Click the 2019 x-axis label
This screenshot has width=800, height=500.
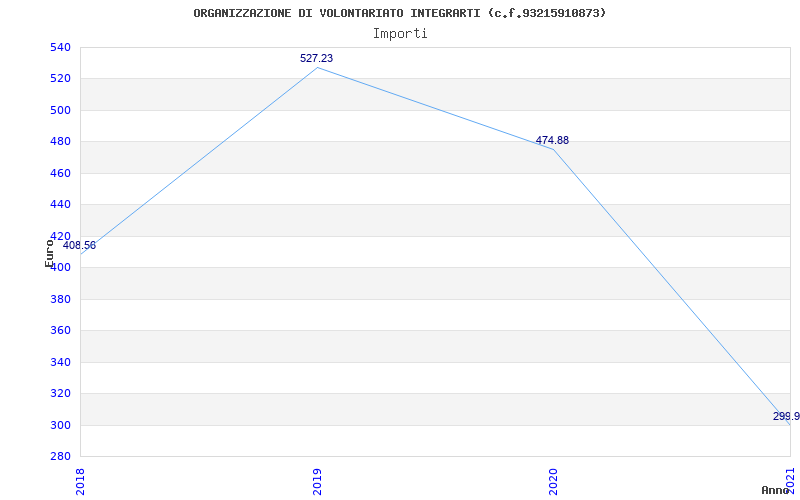(x=317, y=480)
